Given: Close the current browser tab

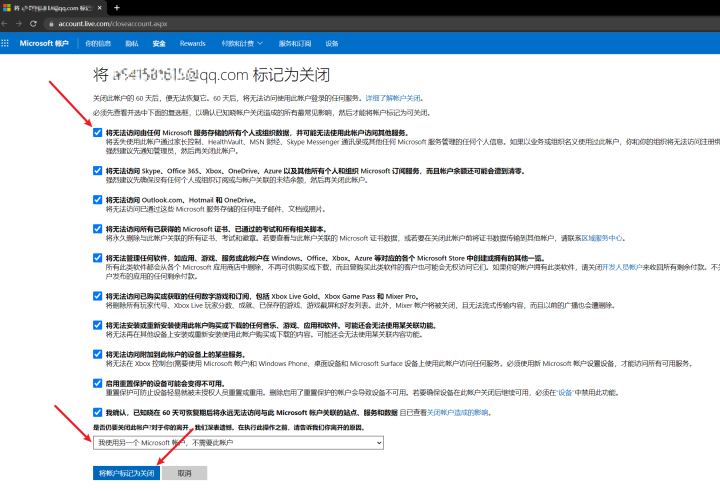Looking at the screenshot, I should click(100, 8).
